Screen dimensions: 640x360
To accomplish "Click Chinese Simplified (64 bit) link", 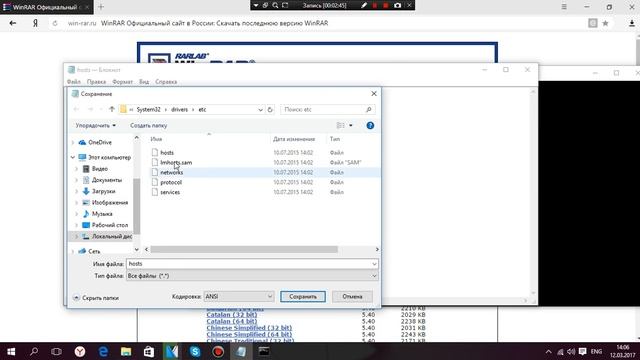I will (249, 334).
